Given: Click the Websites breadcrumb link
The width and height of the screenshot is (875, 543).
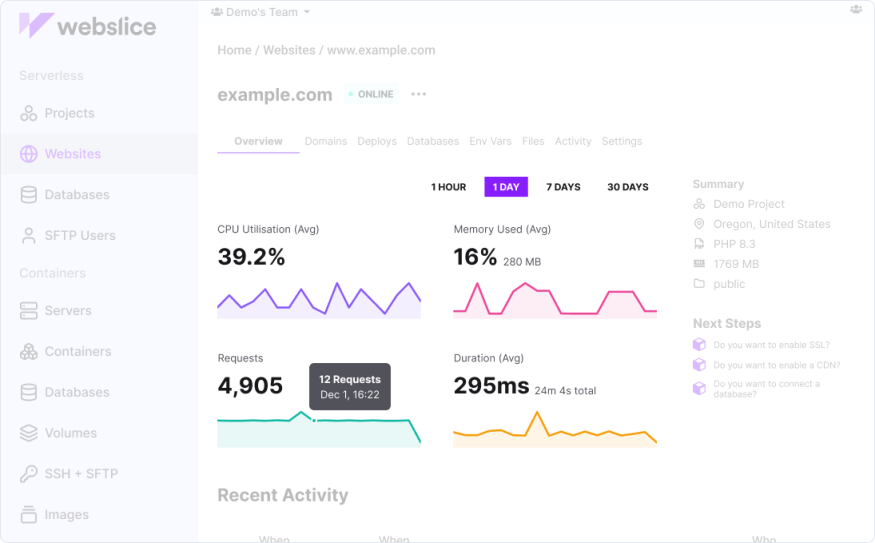Looking at the screenshot, I should pos(289,50).
